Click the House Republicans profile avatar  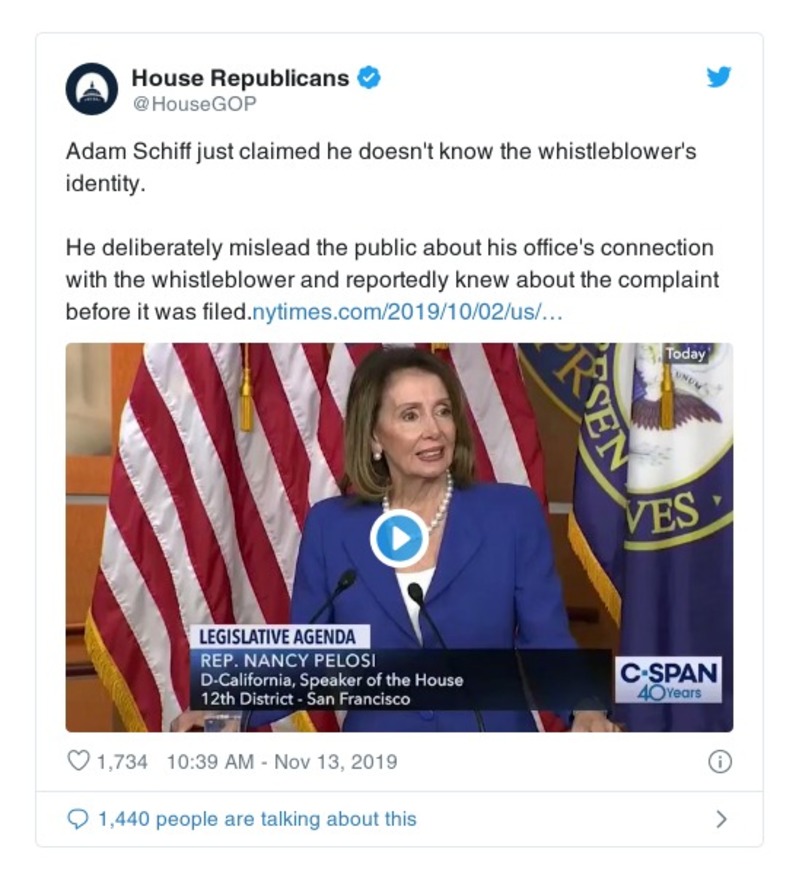click(92, 89)
